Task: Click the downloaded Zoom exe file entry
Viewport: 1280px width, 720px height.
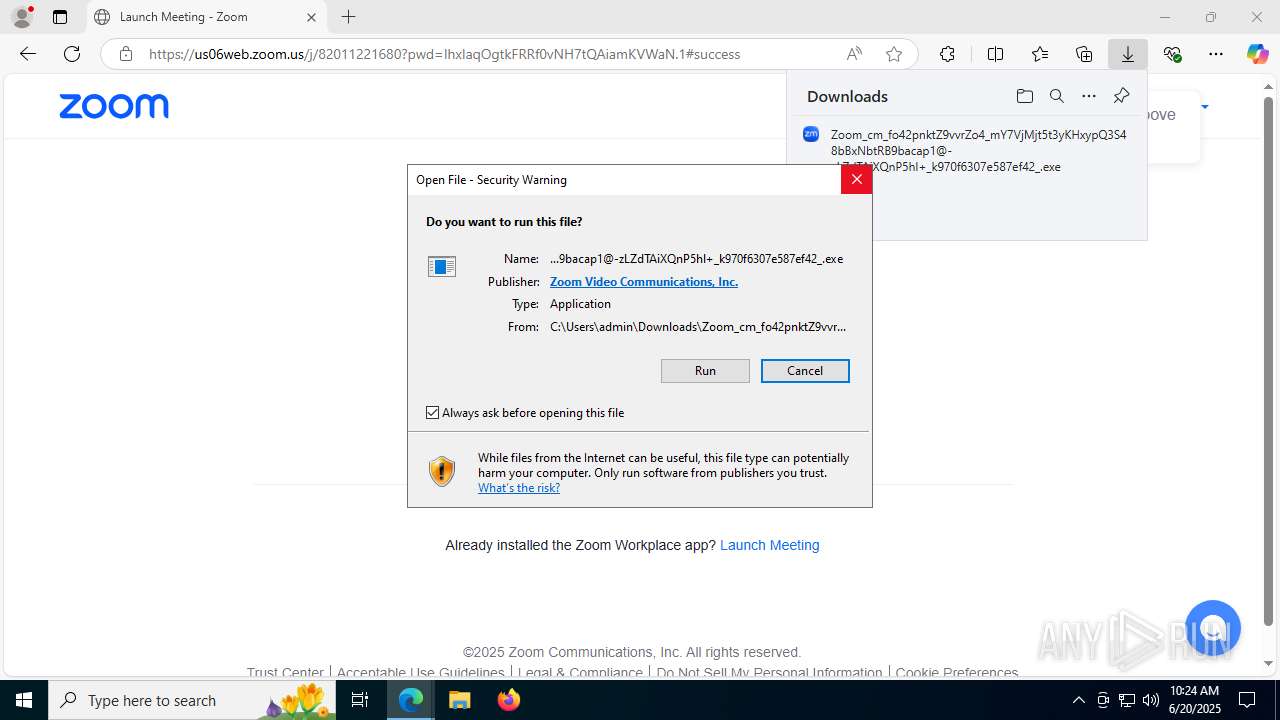Action: tap(966, 150)
